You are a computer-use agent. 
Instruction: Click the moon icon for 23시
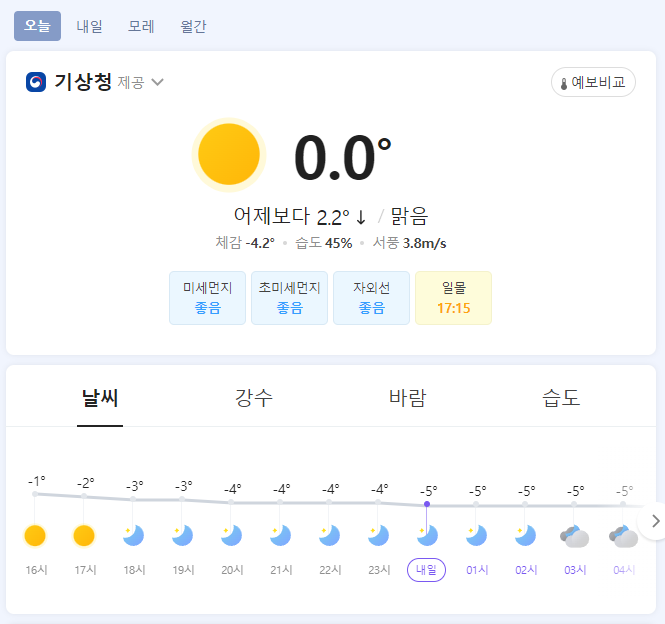tap(378, 536)
